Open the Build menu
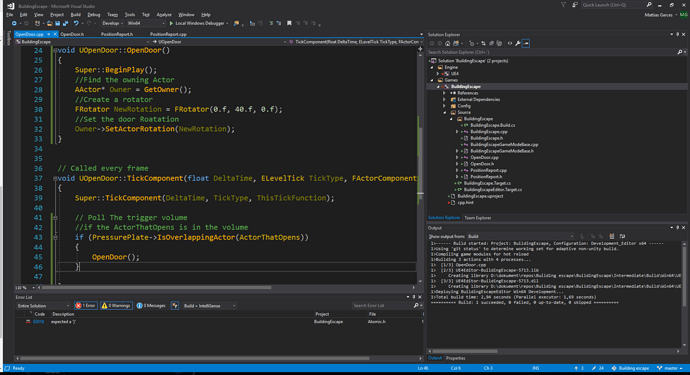This screenshot has width=690, height=375. [76, 15]
